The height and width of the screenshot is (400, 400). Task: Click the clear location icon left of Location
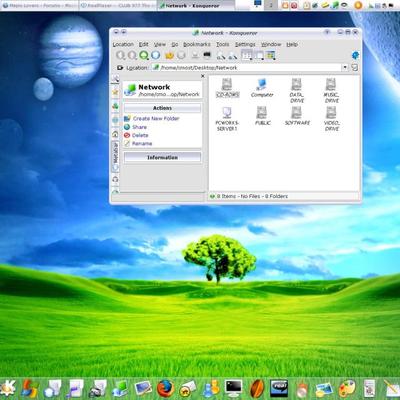tap(120, 68)
